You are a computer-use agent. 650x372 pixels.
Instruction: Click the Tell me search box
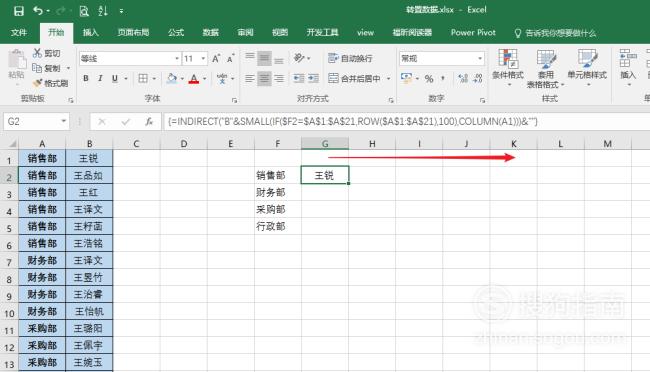coord(555,33)
